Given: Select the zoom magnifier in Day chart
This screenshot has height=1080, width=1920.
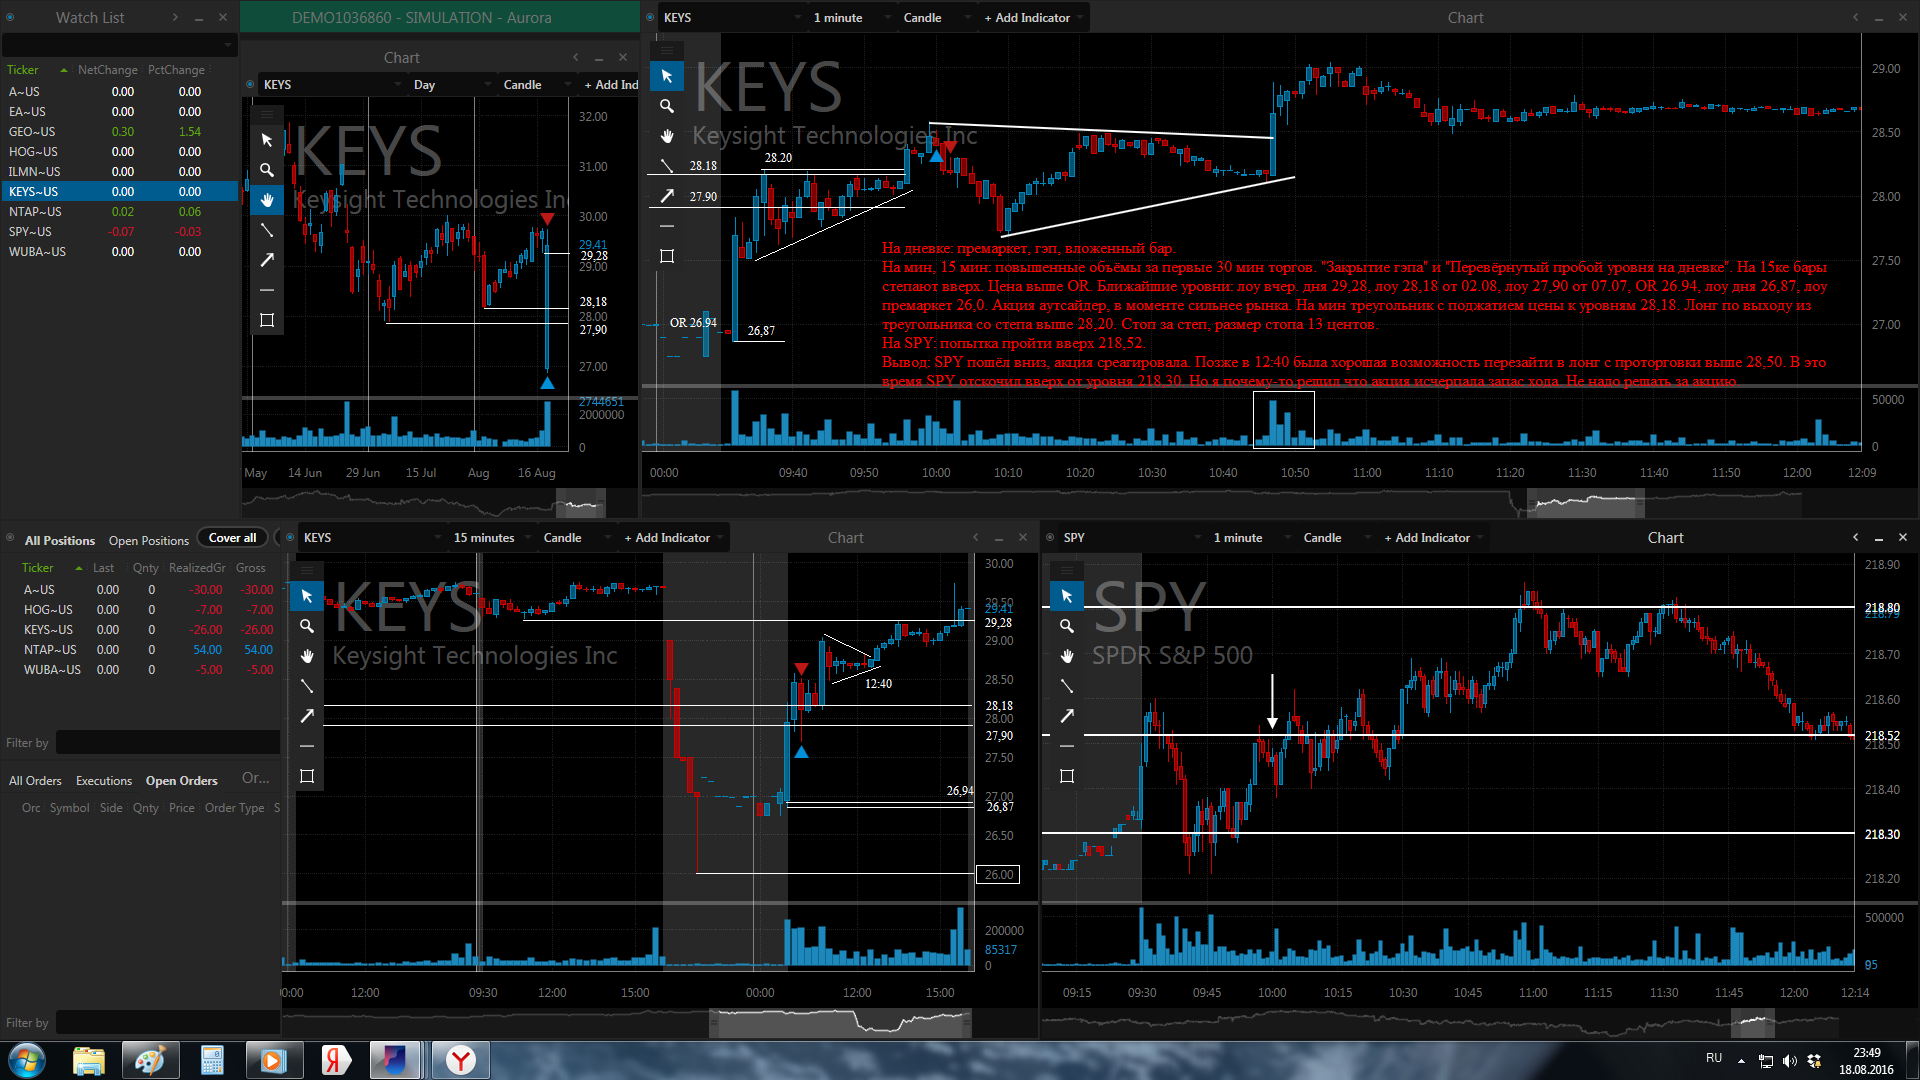Looking at the screenshot, I should pyautogui.click(x=267, y=170).
